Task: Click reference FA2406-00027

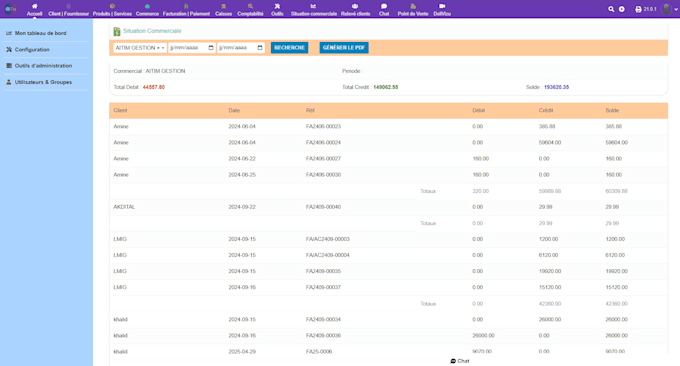Action: pos(324,159)
